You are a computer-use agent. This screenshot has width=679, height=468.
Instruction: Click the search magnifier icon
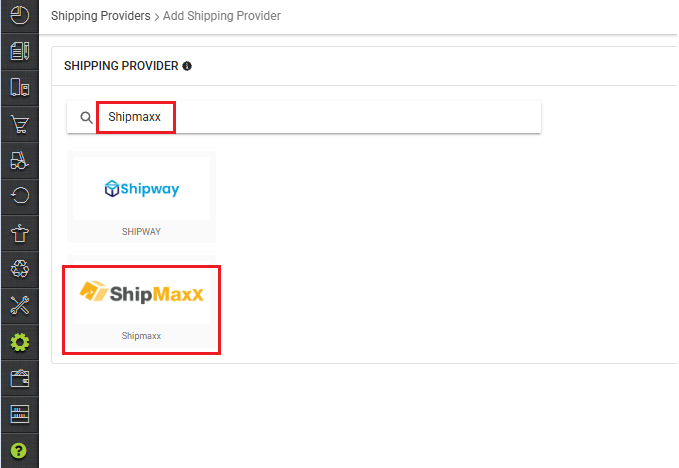coord(86,118)
